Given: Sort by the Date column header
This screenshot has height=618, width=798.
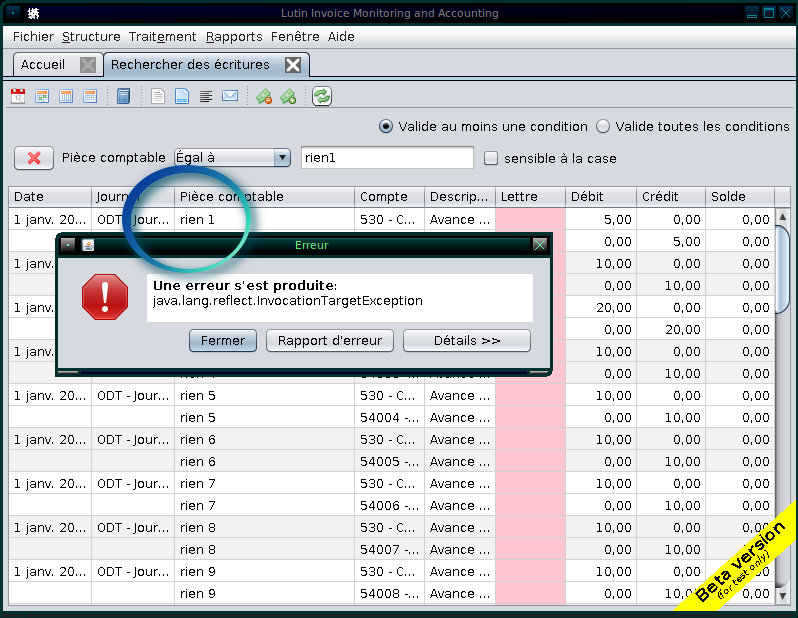Looking at the screenshot, I should click(x=50, y=196).
